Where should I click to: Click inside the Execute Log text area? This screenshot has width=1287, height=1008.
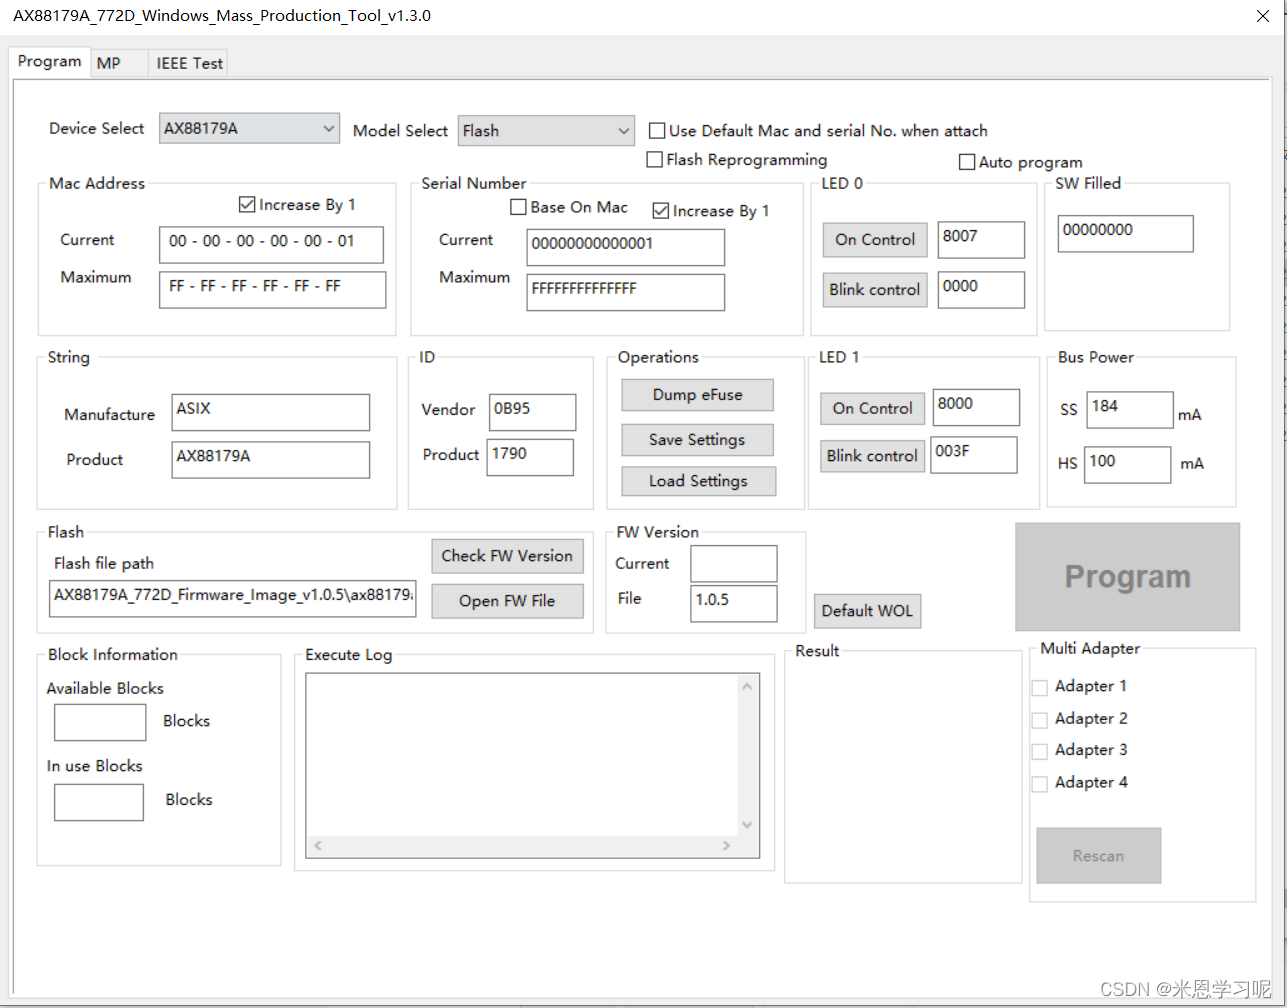click(x=522, y=755)
